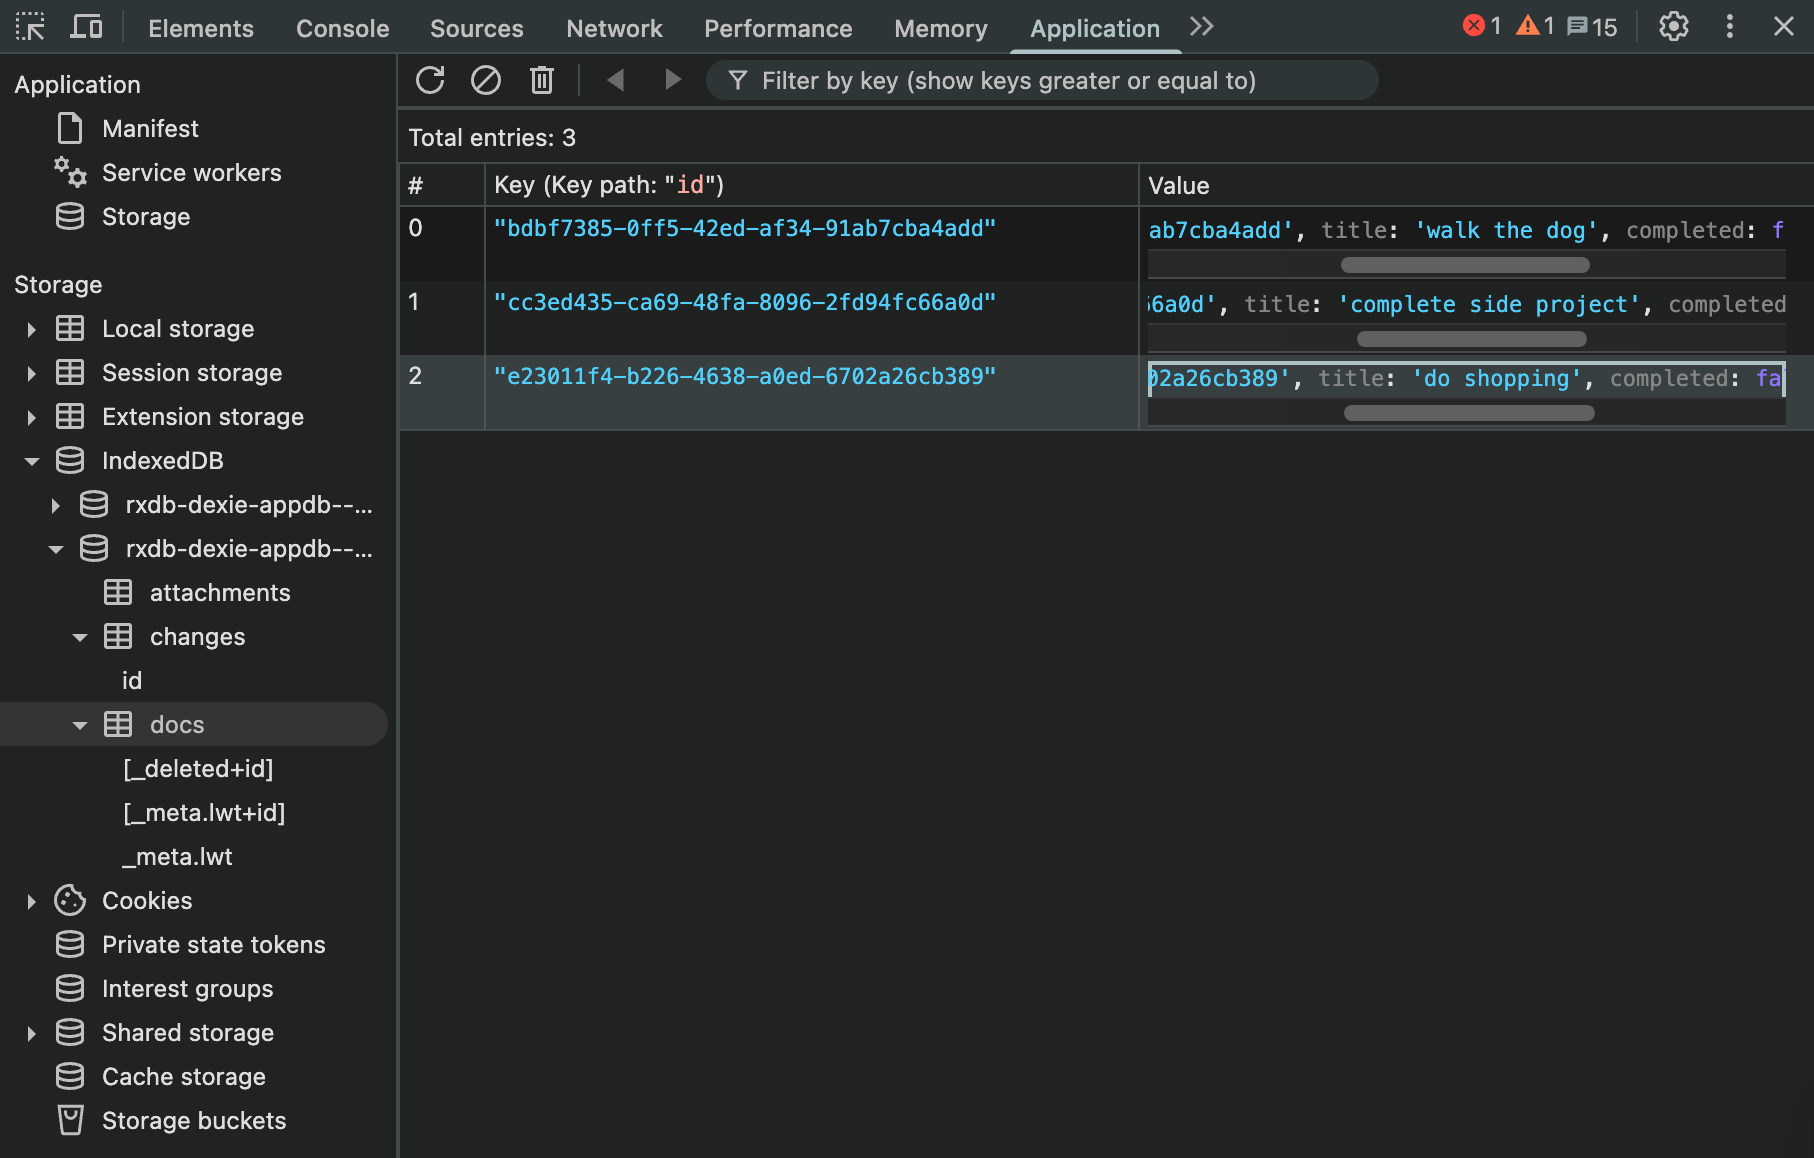Refresh the IndexedDB data view
1814x1158 pixels.
click(x=430, y=80)
